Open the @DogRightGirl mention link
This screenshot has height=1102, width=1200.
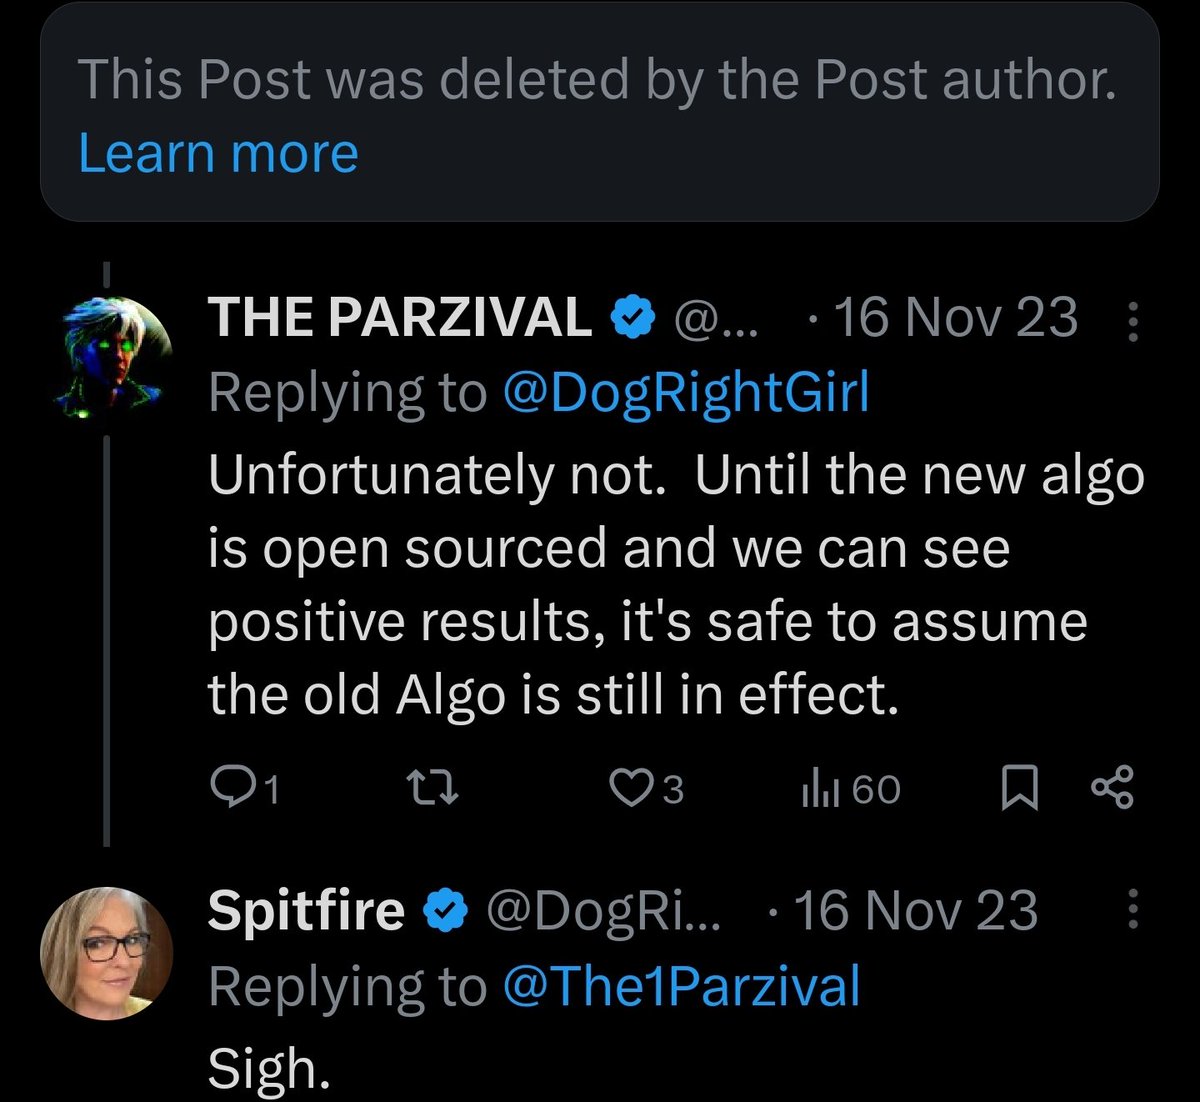[x=687, y=392]
